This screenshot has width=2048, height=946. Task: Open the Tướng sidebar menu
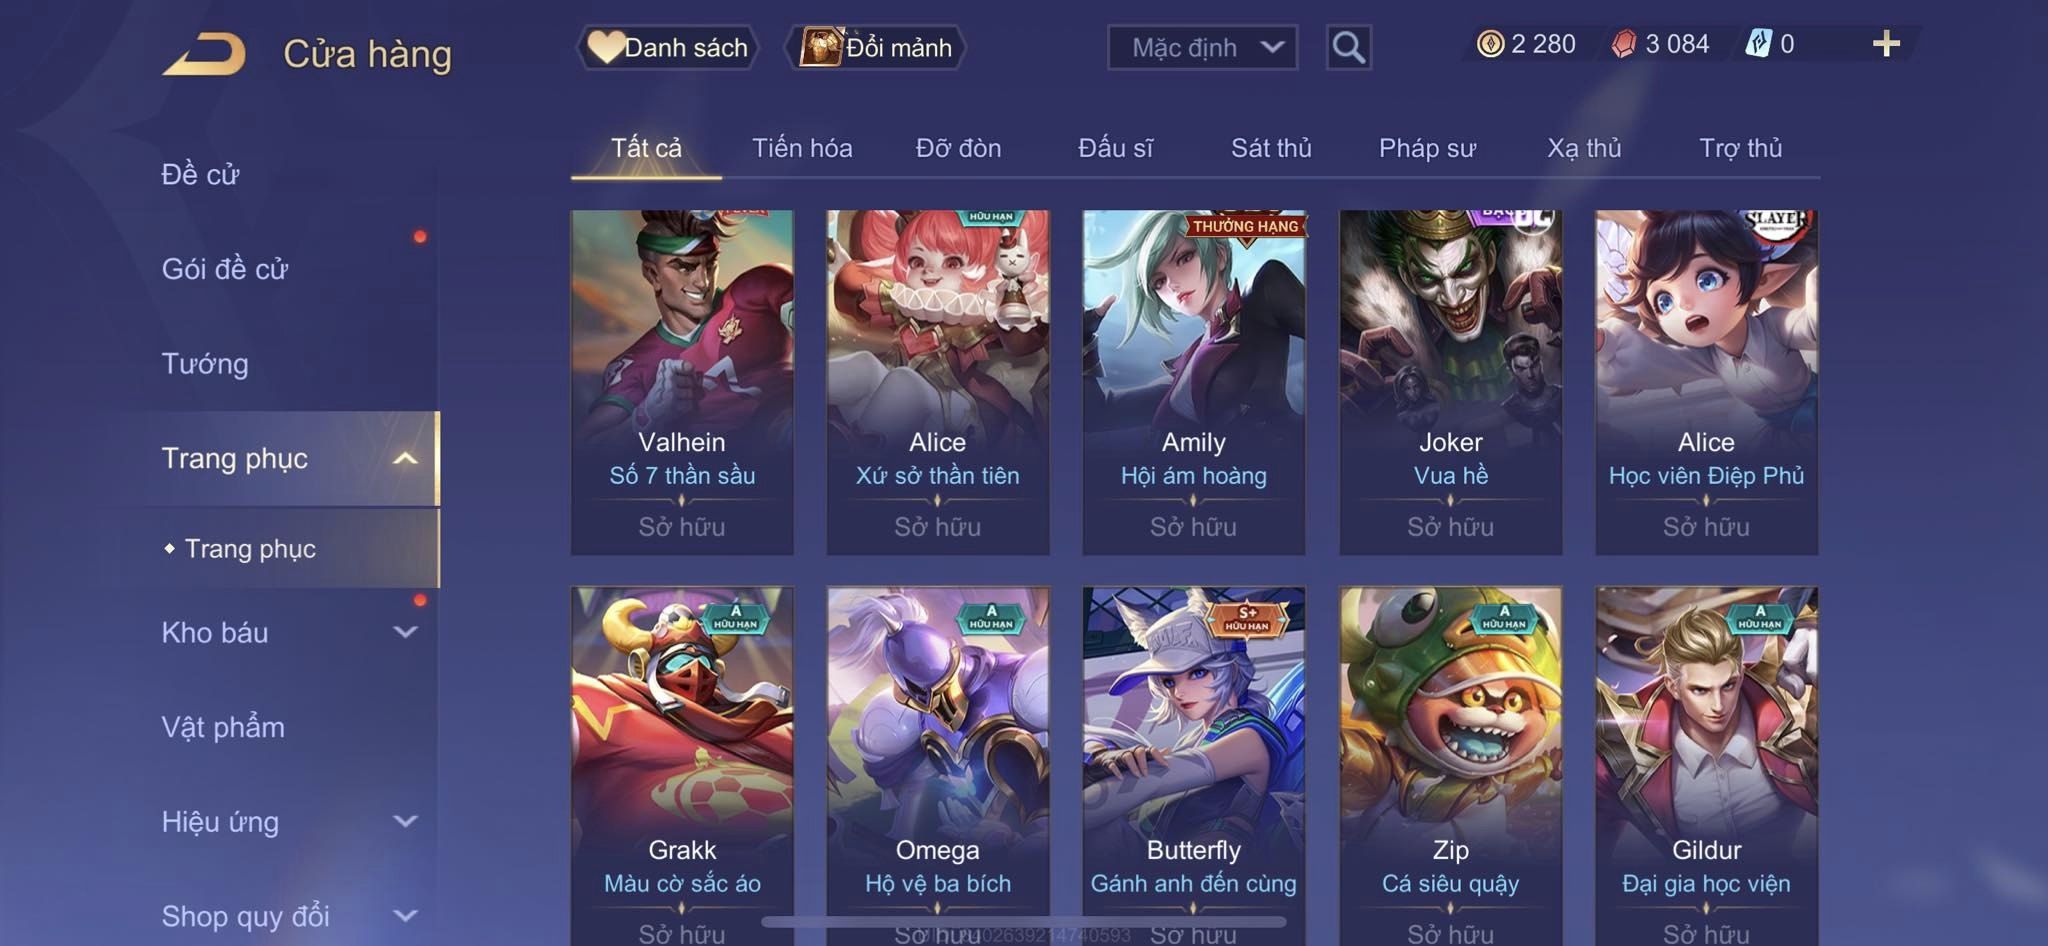(x=205, y=364)
